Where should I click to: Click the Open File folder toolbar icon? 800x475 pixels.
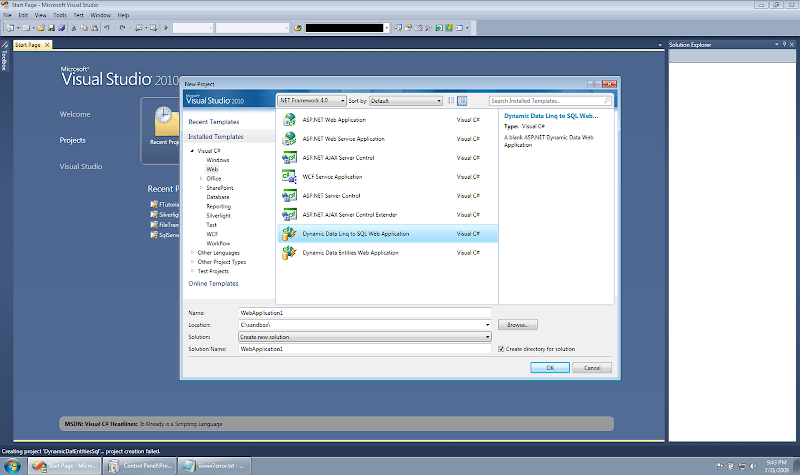click(x=41, y=28)
